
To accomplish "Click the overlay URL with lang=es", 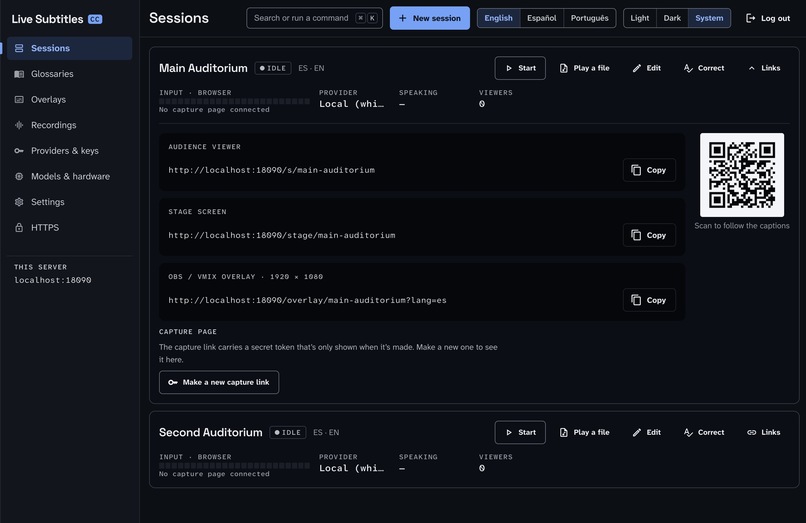I will click(307, 300).
